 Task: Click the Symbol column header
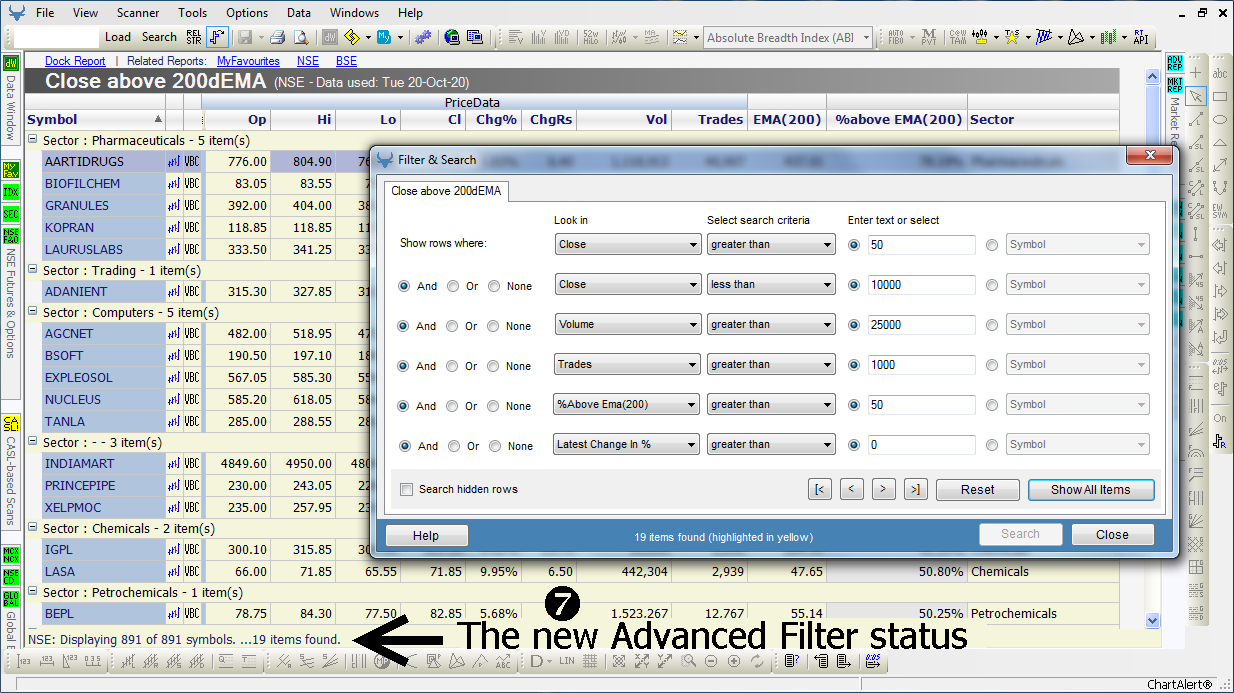(x=95, y=119)
